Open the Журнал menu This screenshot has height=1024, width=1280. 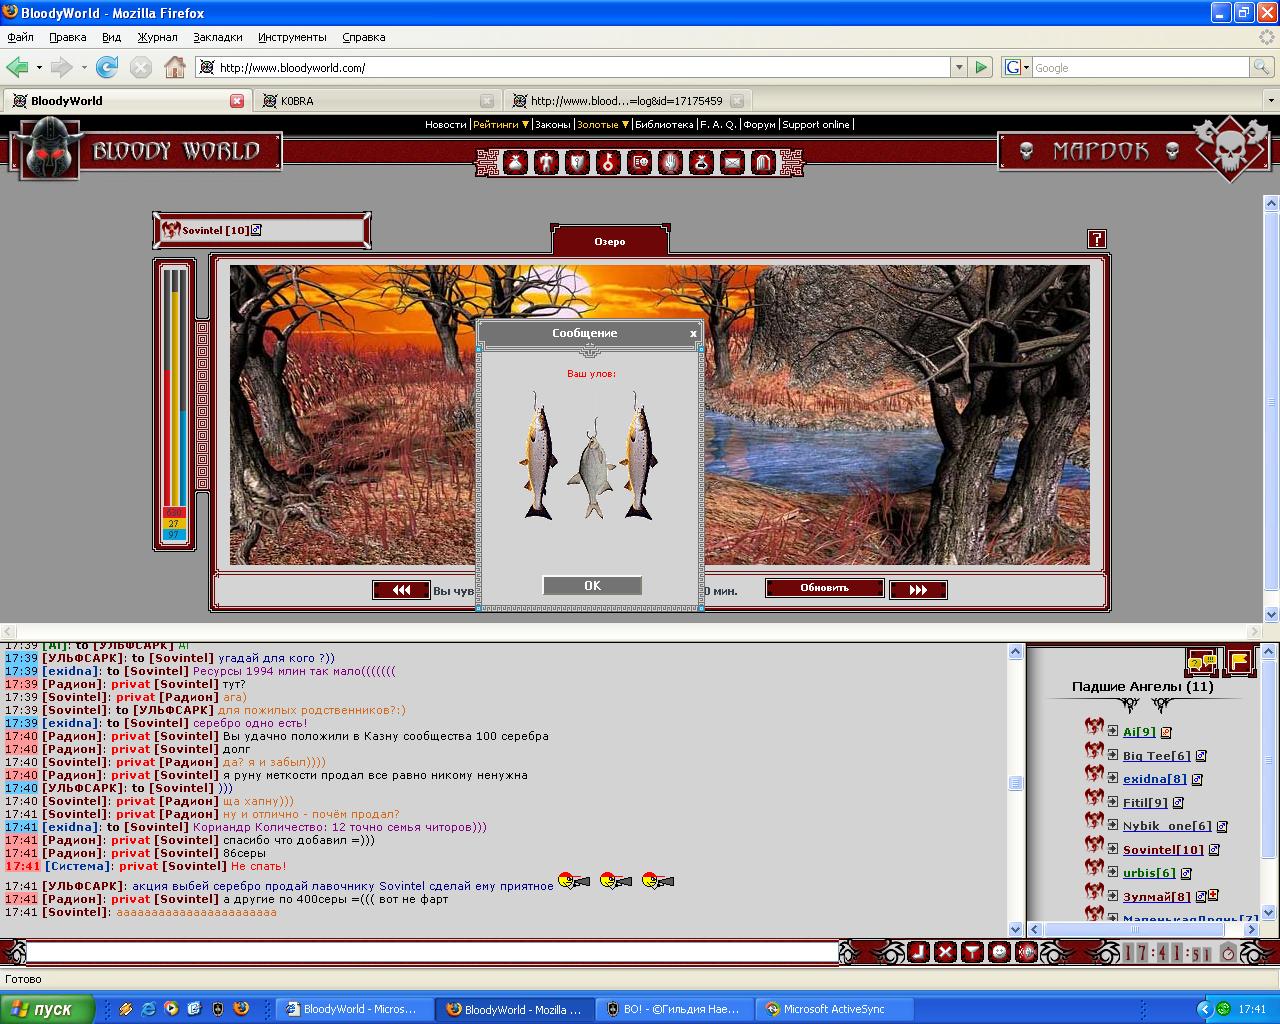(157, 37)
